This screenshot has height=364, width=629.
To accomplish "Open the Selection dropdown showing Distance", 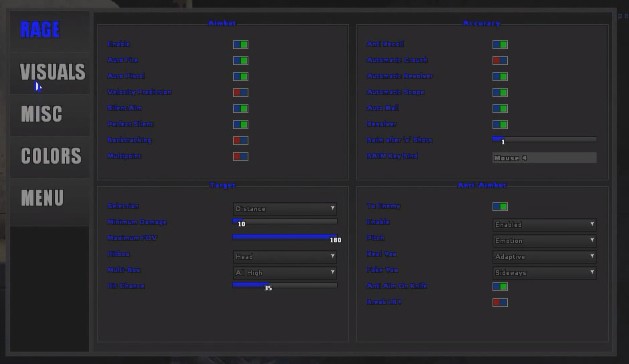I will click(285, 209).
